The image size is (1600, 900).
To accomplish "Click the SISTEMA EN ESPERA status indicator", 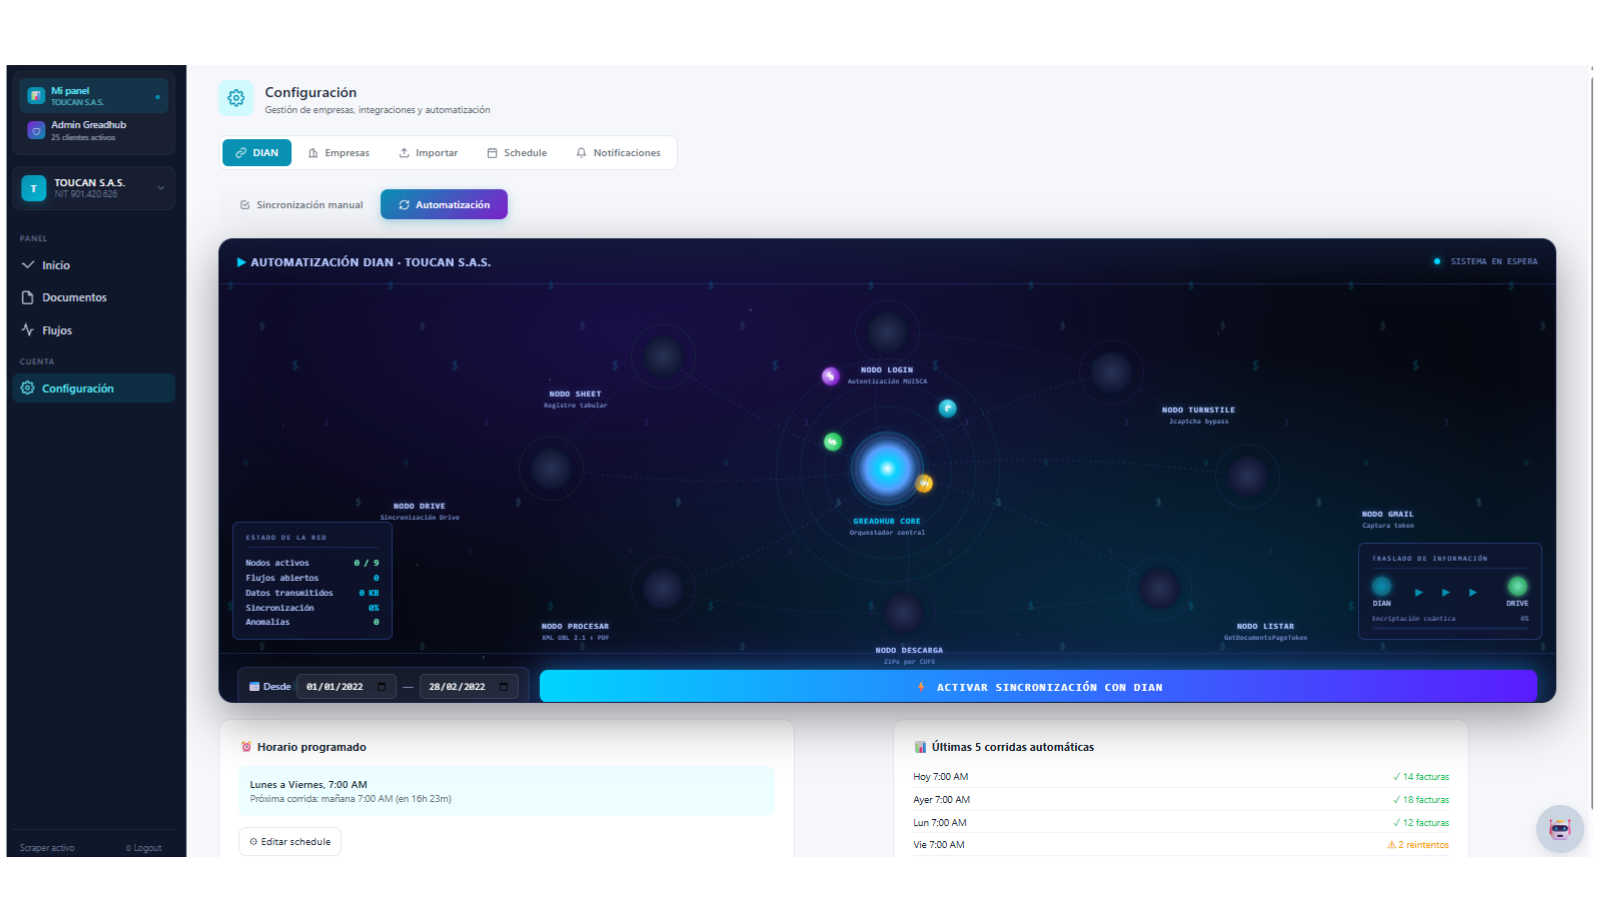I will [1486, 261].
